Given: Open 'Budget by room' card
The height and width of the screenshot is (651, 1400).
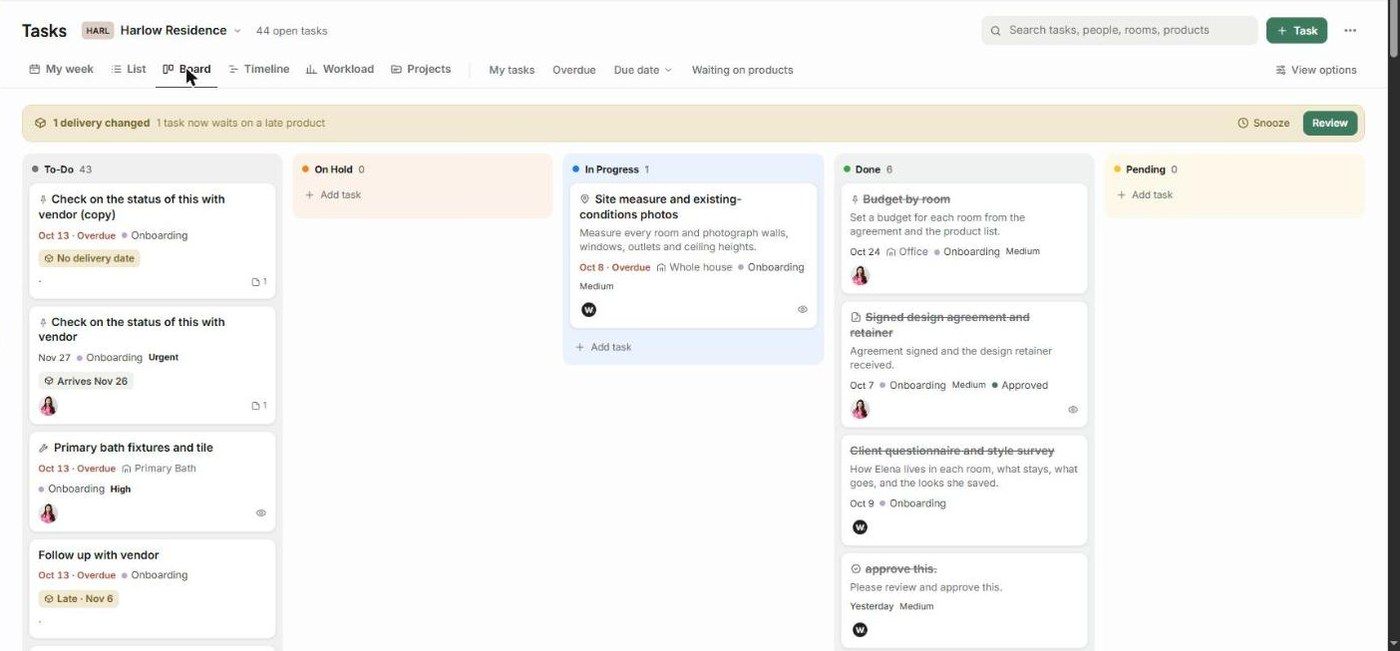Looking at the screenshot, I should point(964,238).
